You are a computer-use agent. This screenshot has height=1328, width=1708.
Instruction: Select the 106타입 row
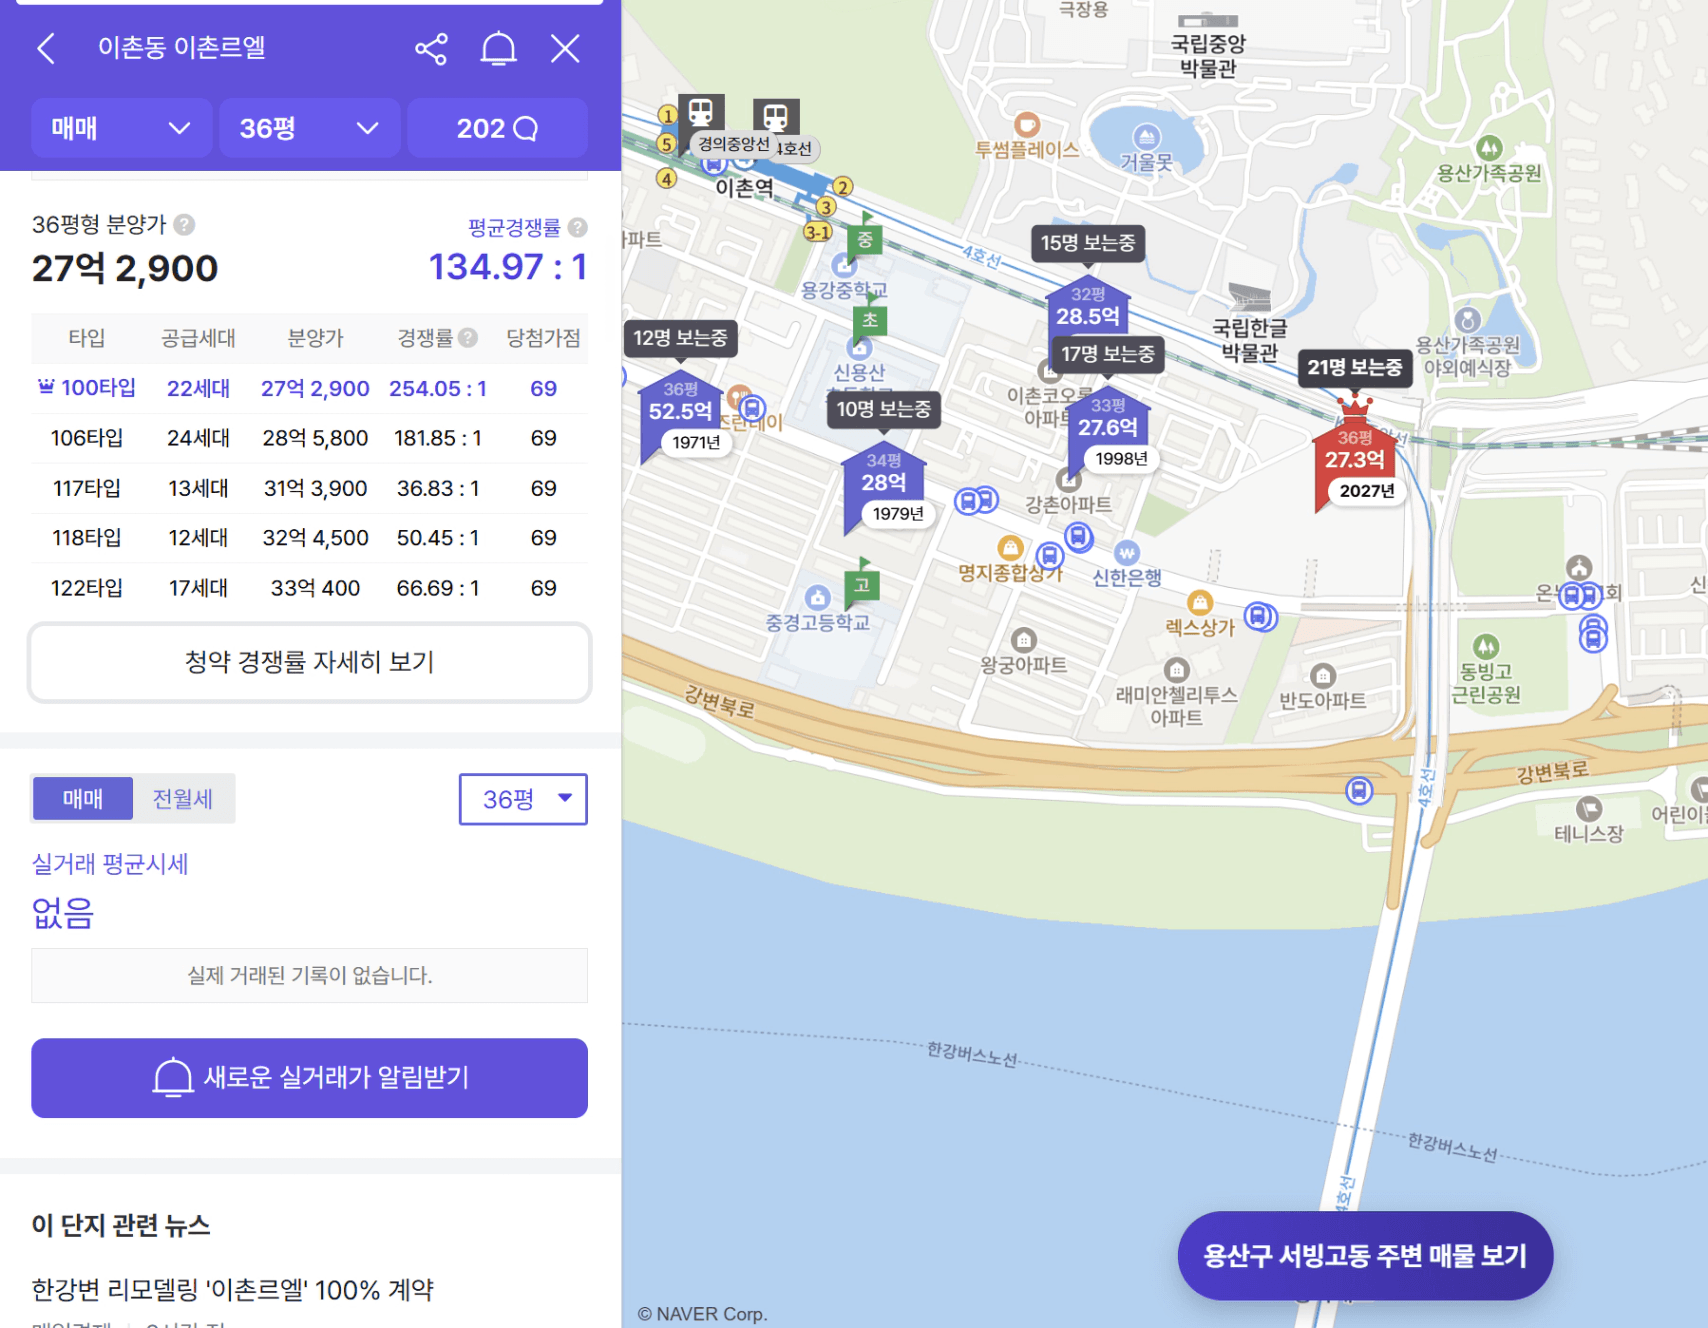point(309,438)
